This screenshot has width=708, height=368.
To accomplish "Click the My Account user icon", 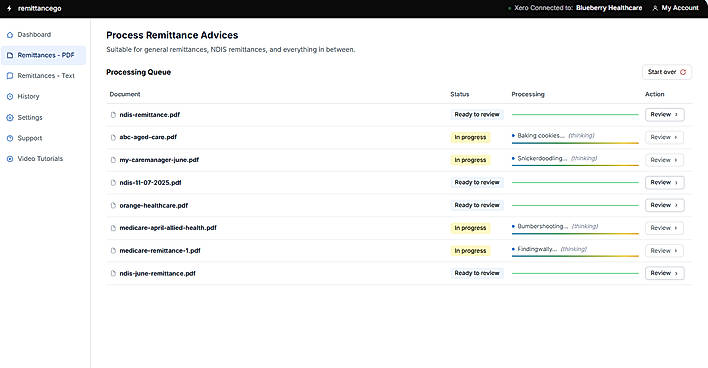I will pyautogui.click(x=655, y=8).
